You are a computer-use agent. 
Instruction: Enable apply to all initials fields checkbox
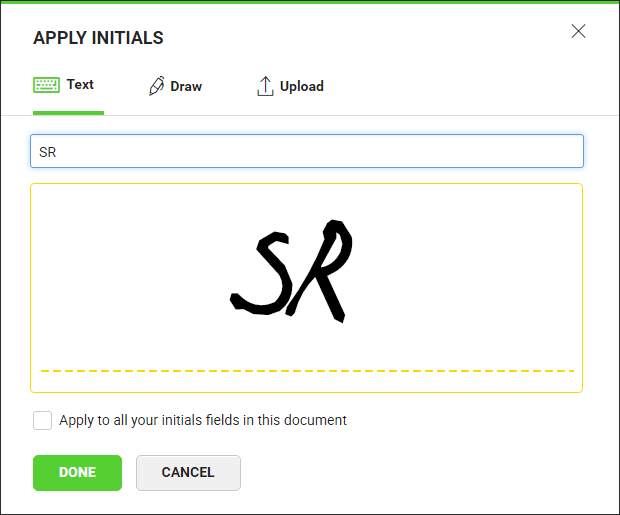click(x=43, y=420)
